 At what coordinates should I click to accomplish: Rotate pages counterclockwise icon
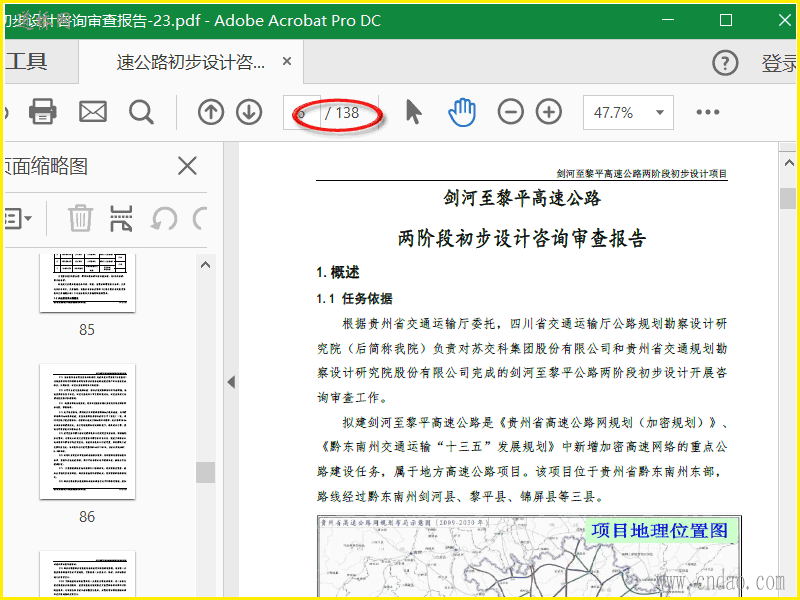pyautogui.click(x=164, y=218)
